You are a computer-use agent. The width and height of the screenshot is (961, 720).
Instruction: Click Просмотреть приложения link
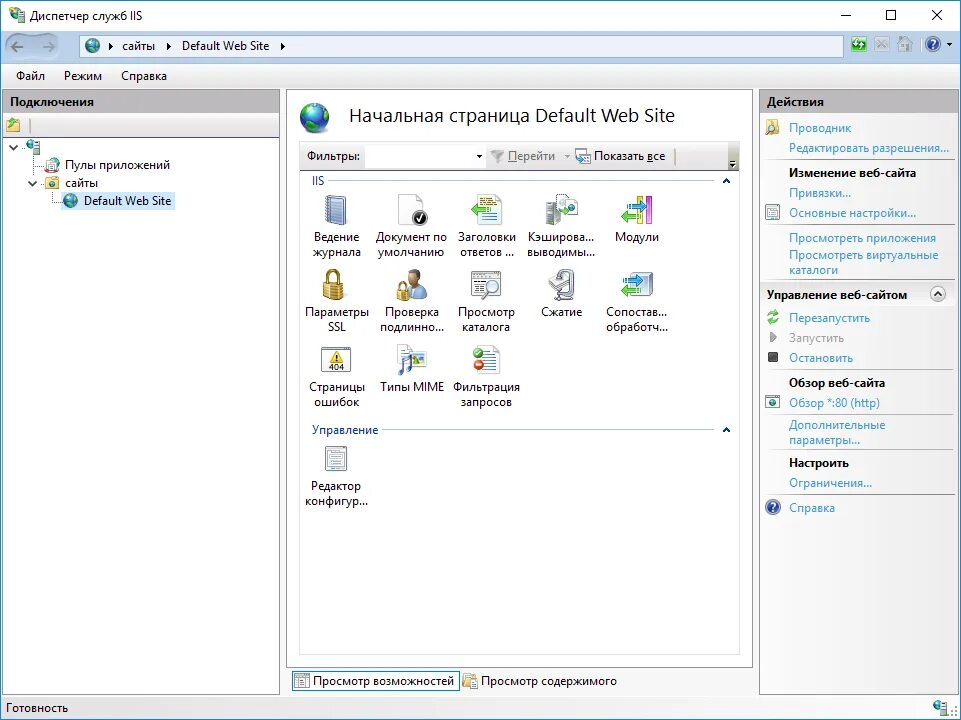(862, 238)
